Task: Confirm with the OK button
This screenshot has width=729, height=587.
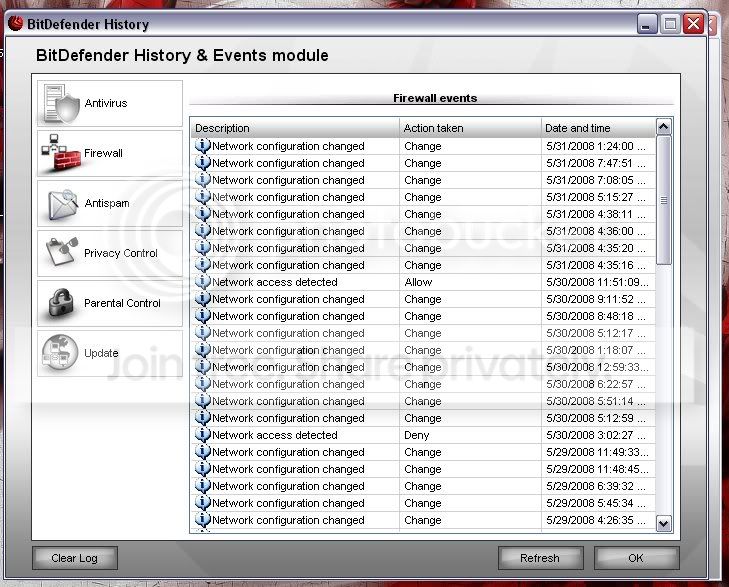Action: (636, 558)
